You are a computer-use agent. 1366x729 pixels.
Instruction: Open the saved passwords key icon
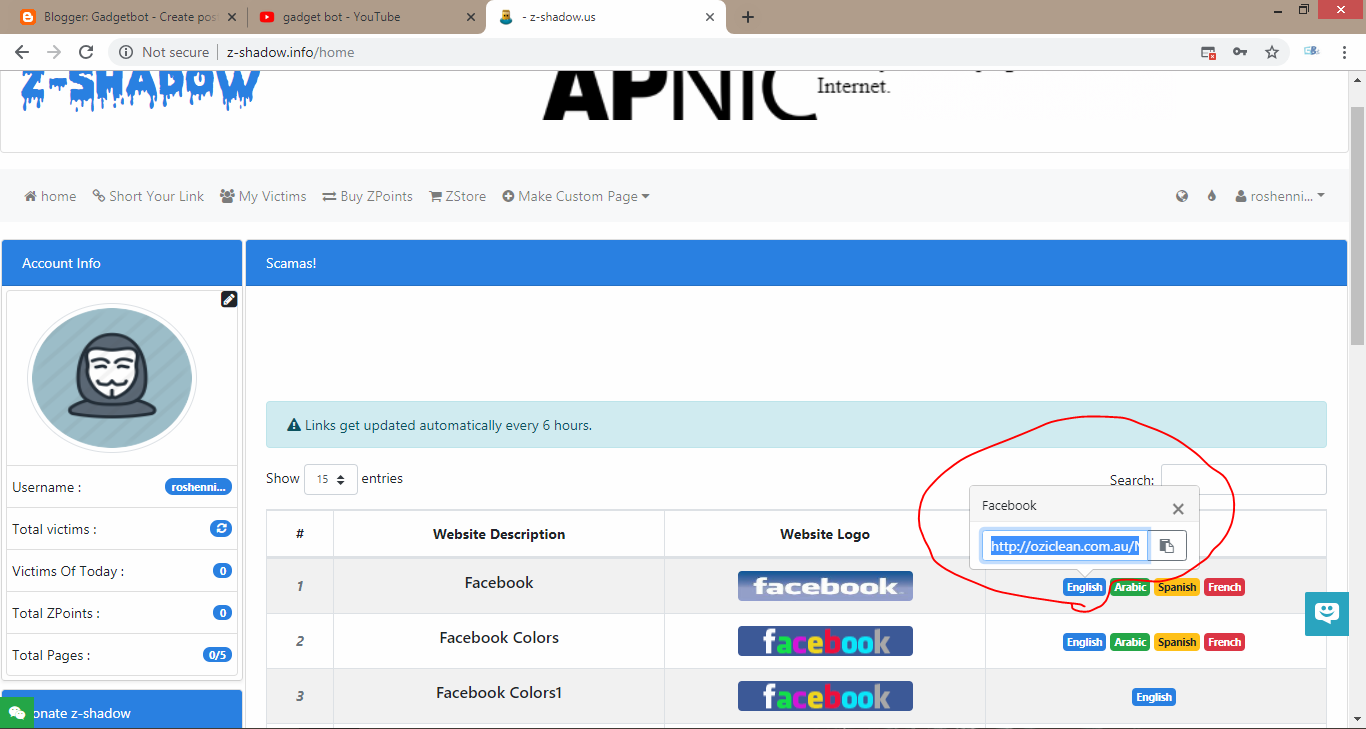pyautogui.click(x=1240, y=52)
